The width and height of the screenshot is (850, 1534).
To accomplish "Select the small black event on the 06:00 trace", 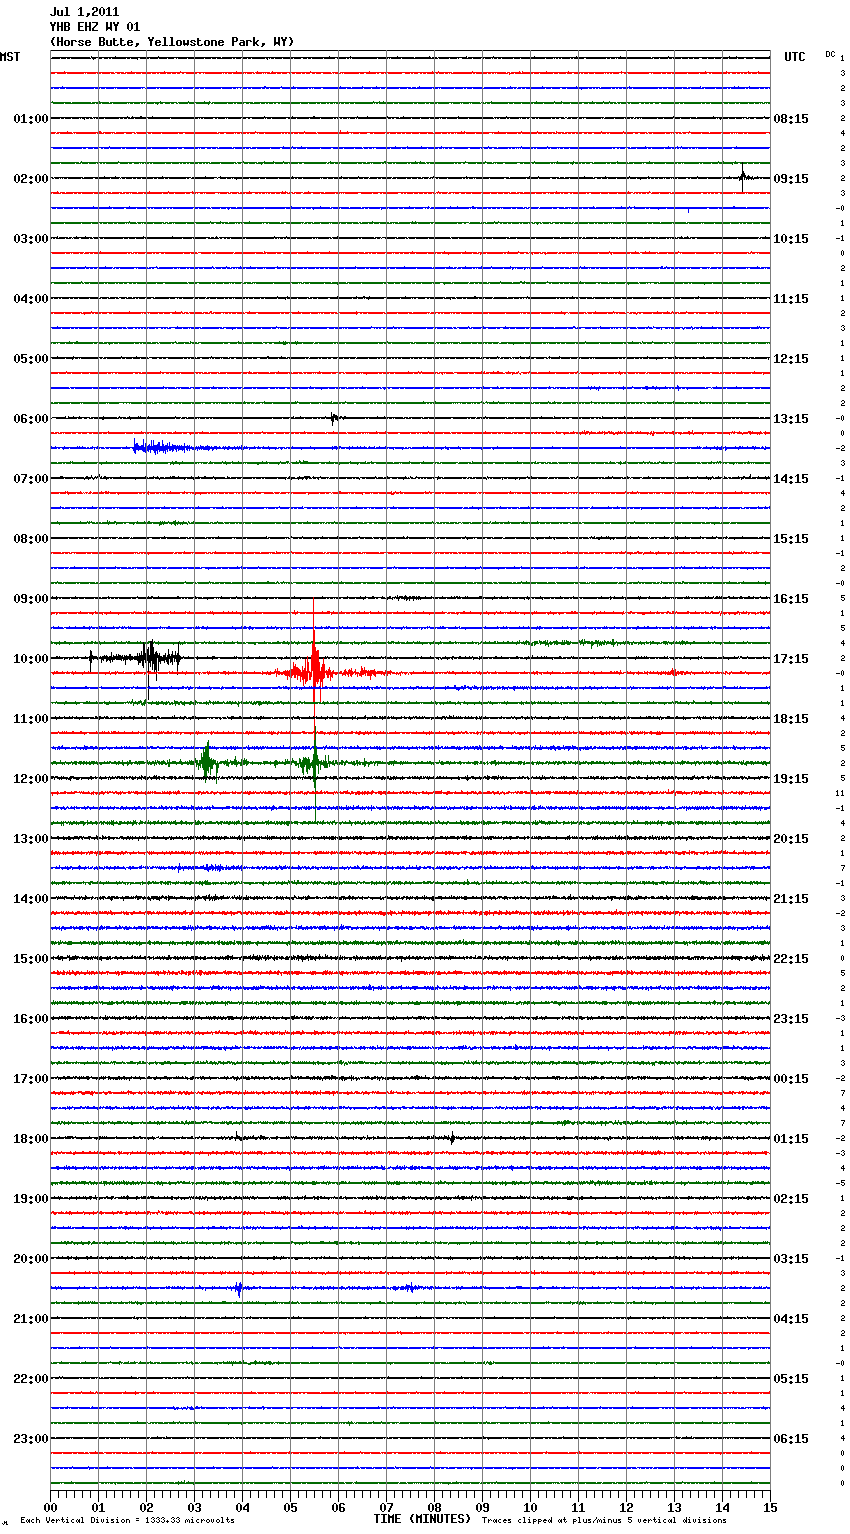I will (335, 418).
